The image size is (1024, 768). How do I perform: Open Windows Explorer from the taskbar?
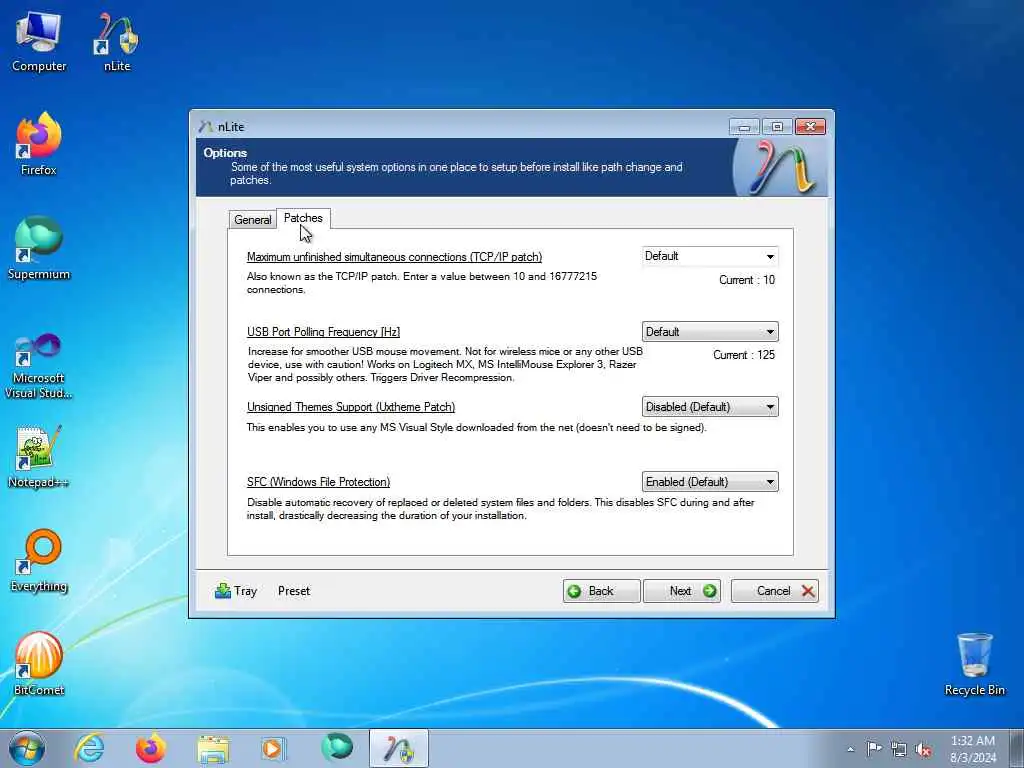(x=213, y=748)
